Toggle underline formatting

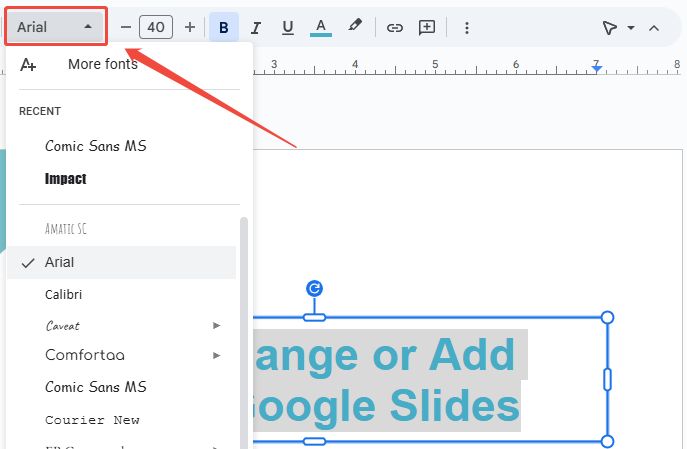click(x=288, y=28)
